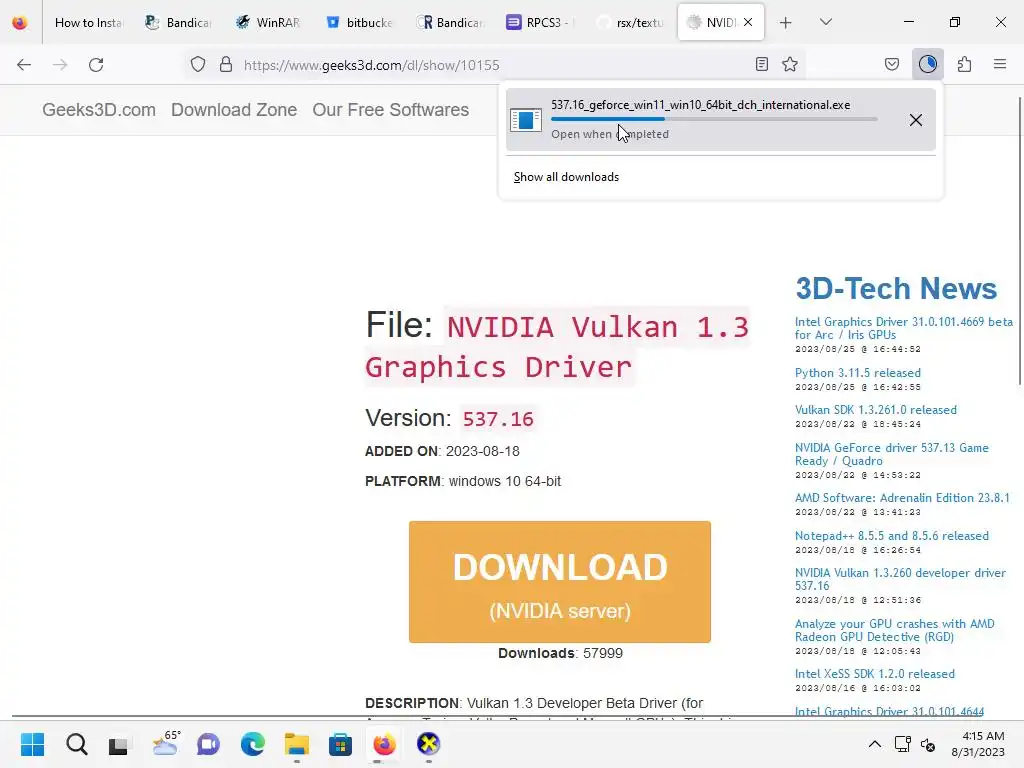Viewport: 1024px width, 768px height.
Task: Open NVIDIA Vulkan 1.3.260 developer driver link
Action: [x=900, y=579]
